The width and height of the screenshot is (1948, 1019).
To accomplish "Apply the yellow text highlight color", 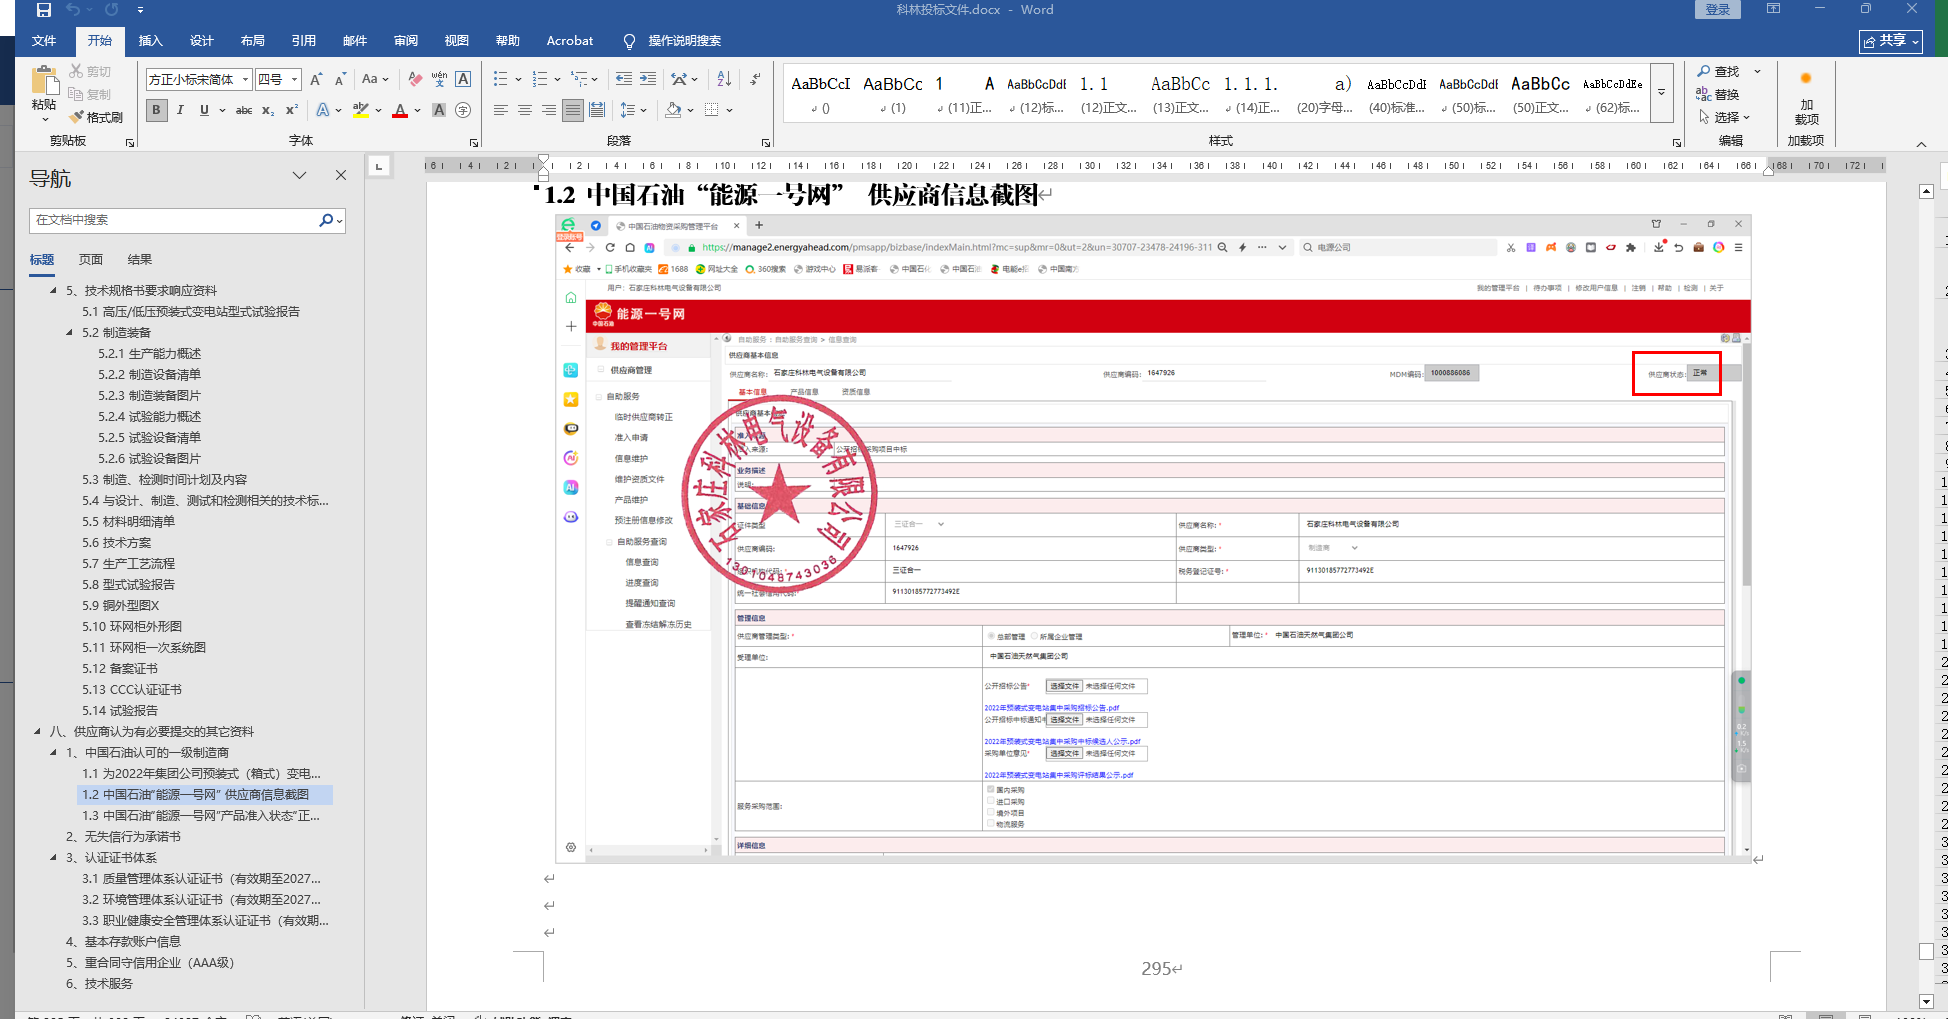I will coord(361,110).
